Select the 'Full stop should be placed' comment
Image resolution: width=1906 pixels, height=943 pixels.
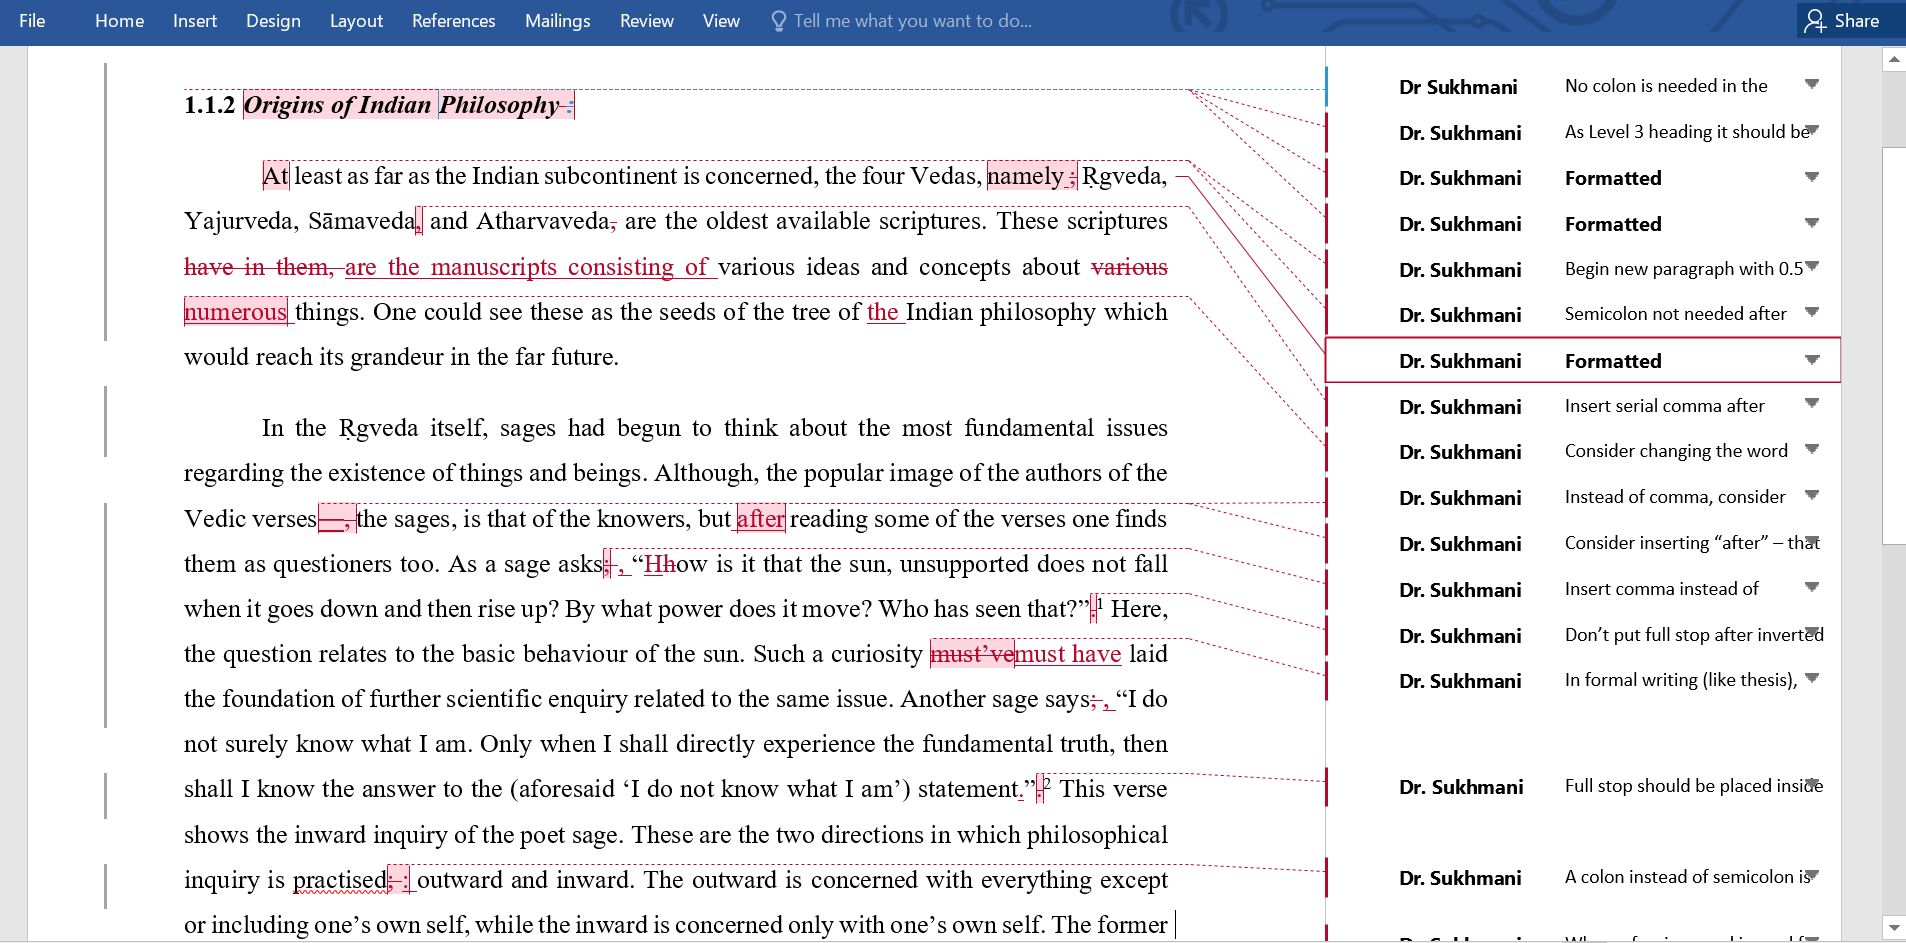tap(1692, 786)
